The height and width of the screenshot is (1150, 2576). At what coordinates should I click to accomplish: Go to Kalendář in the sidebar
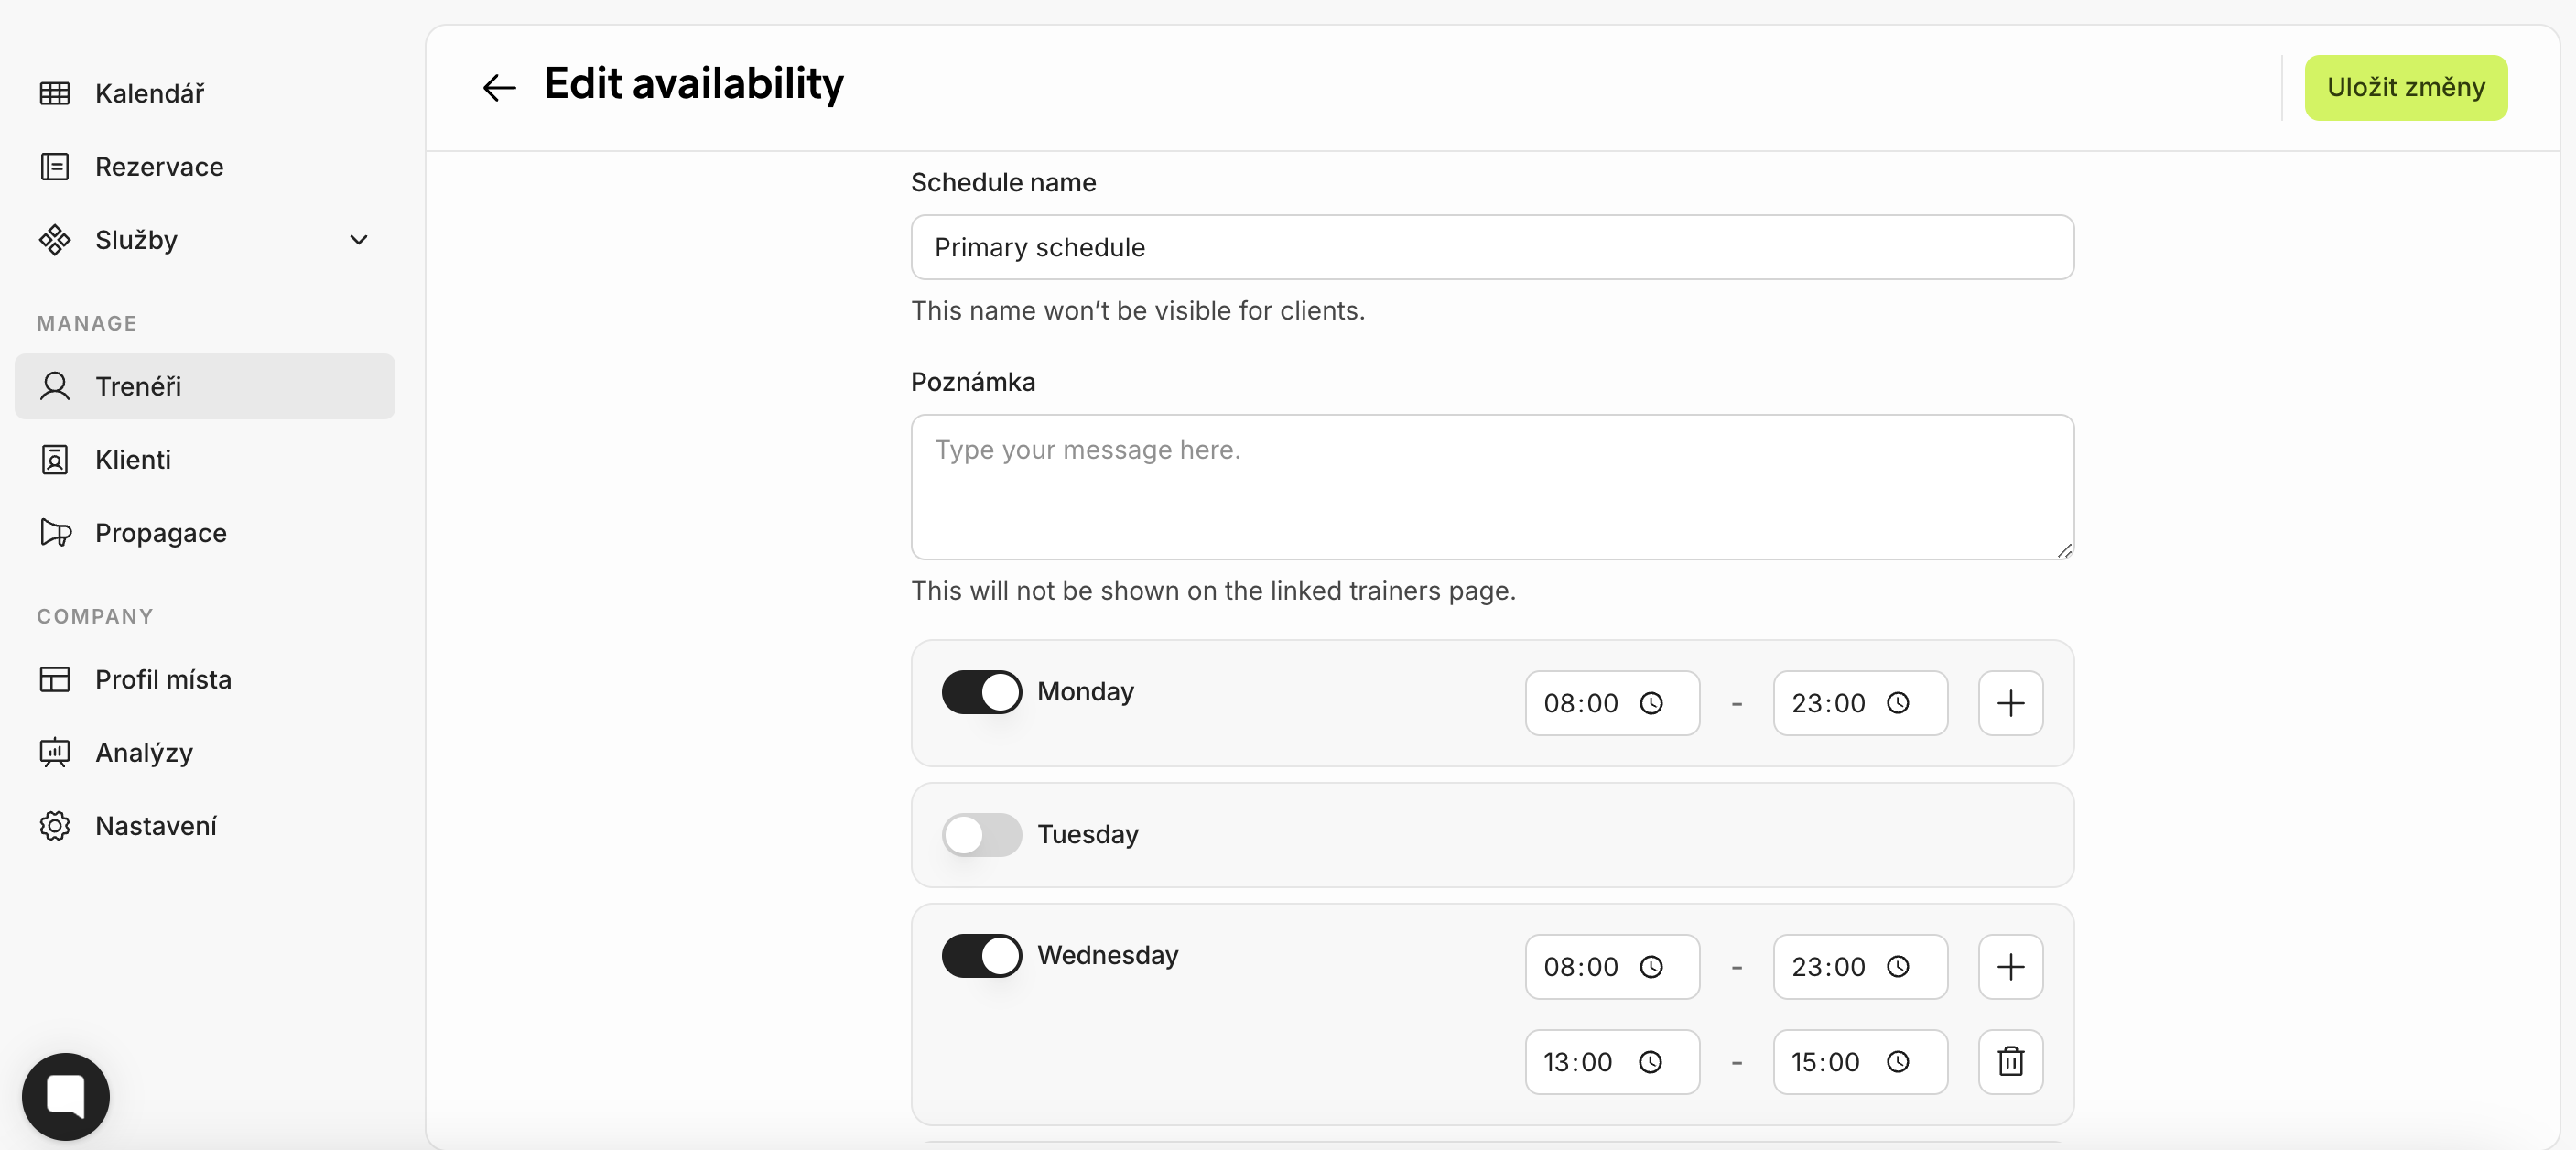[150, 93]
